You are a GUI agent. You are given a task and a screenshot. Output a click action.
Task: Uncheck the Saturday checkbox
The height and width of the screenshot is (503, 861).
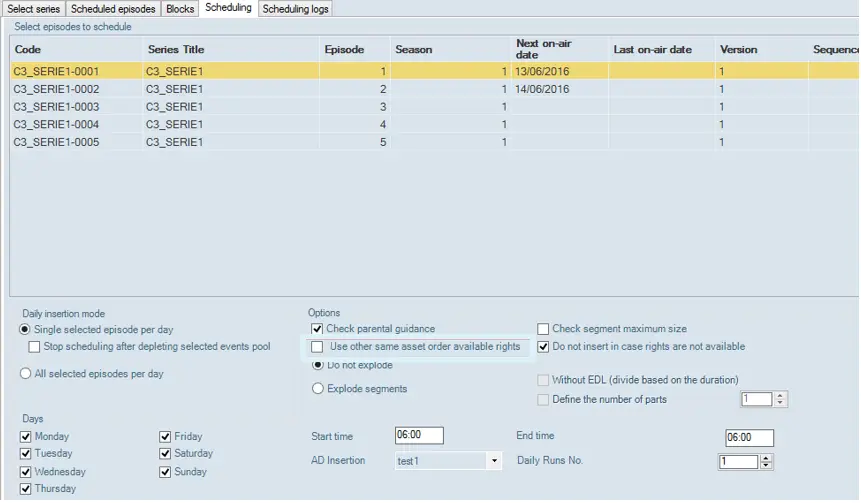pyautogui.click(x=165, y=454)
